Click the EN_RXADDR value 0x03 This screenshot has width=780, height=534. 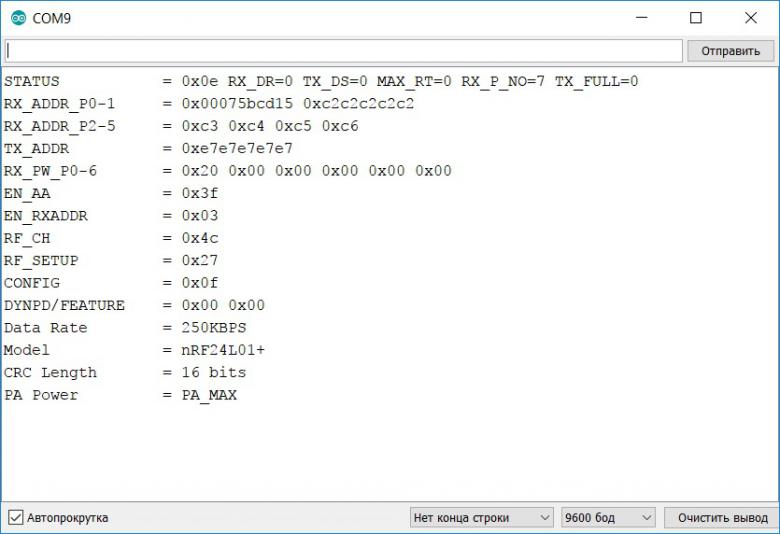(x=200, y=215)
